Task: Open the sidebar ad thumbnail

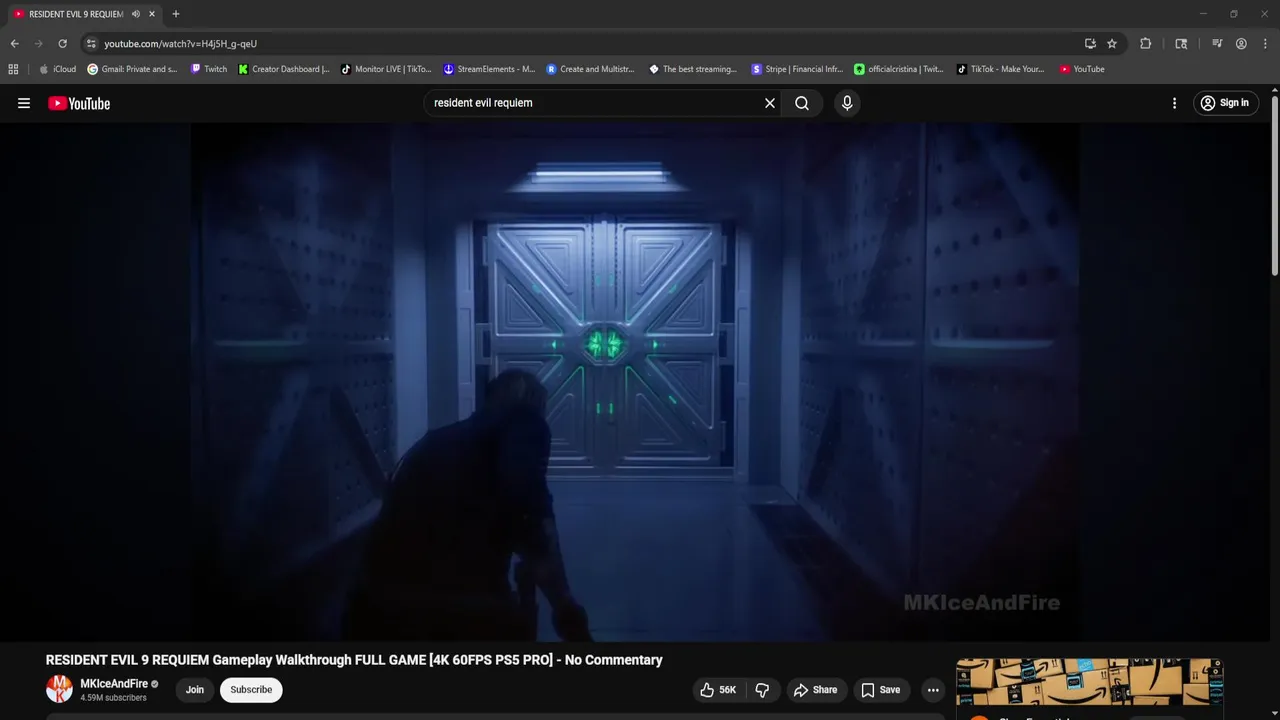Action: tap(1089, 682)
